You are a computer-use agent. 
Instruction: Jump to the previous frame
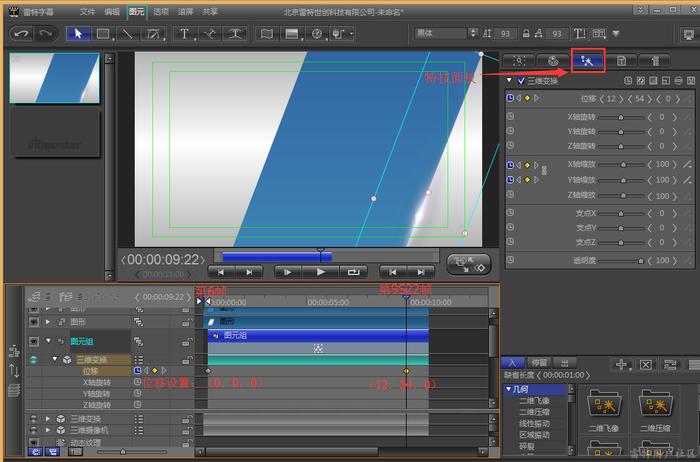[x=221, y=272]
